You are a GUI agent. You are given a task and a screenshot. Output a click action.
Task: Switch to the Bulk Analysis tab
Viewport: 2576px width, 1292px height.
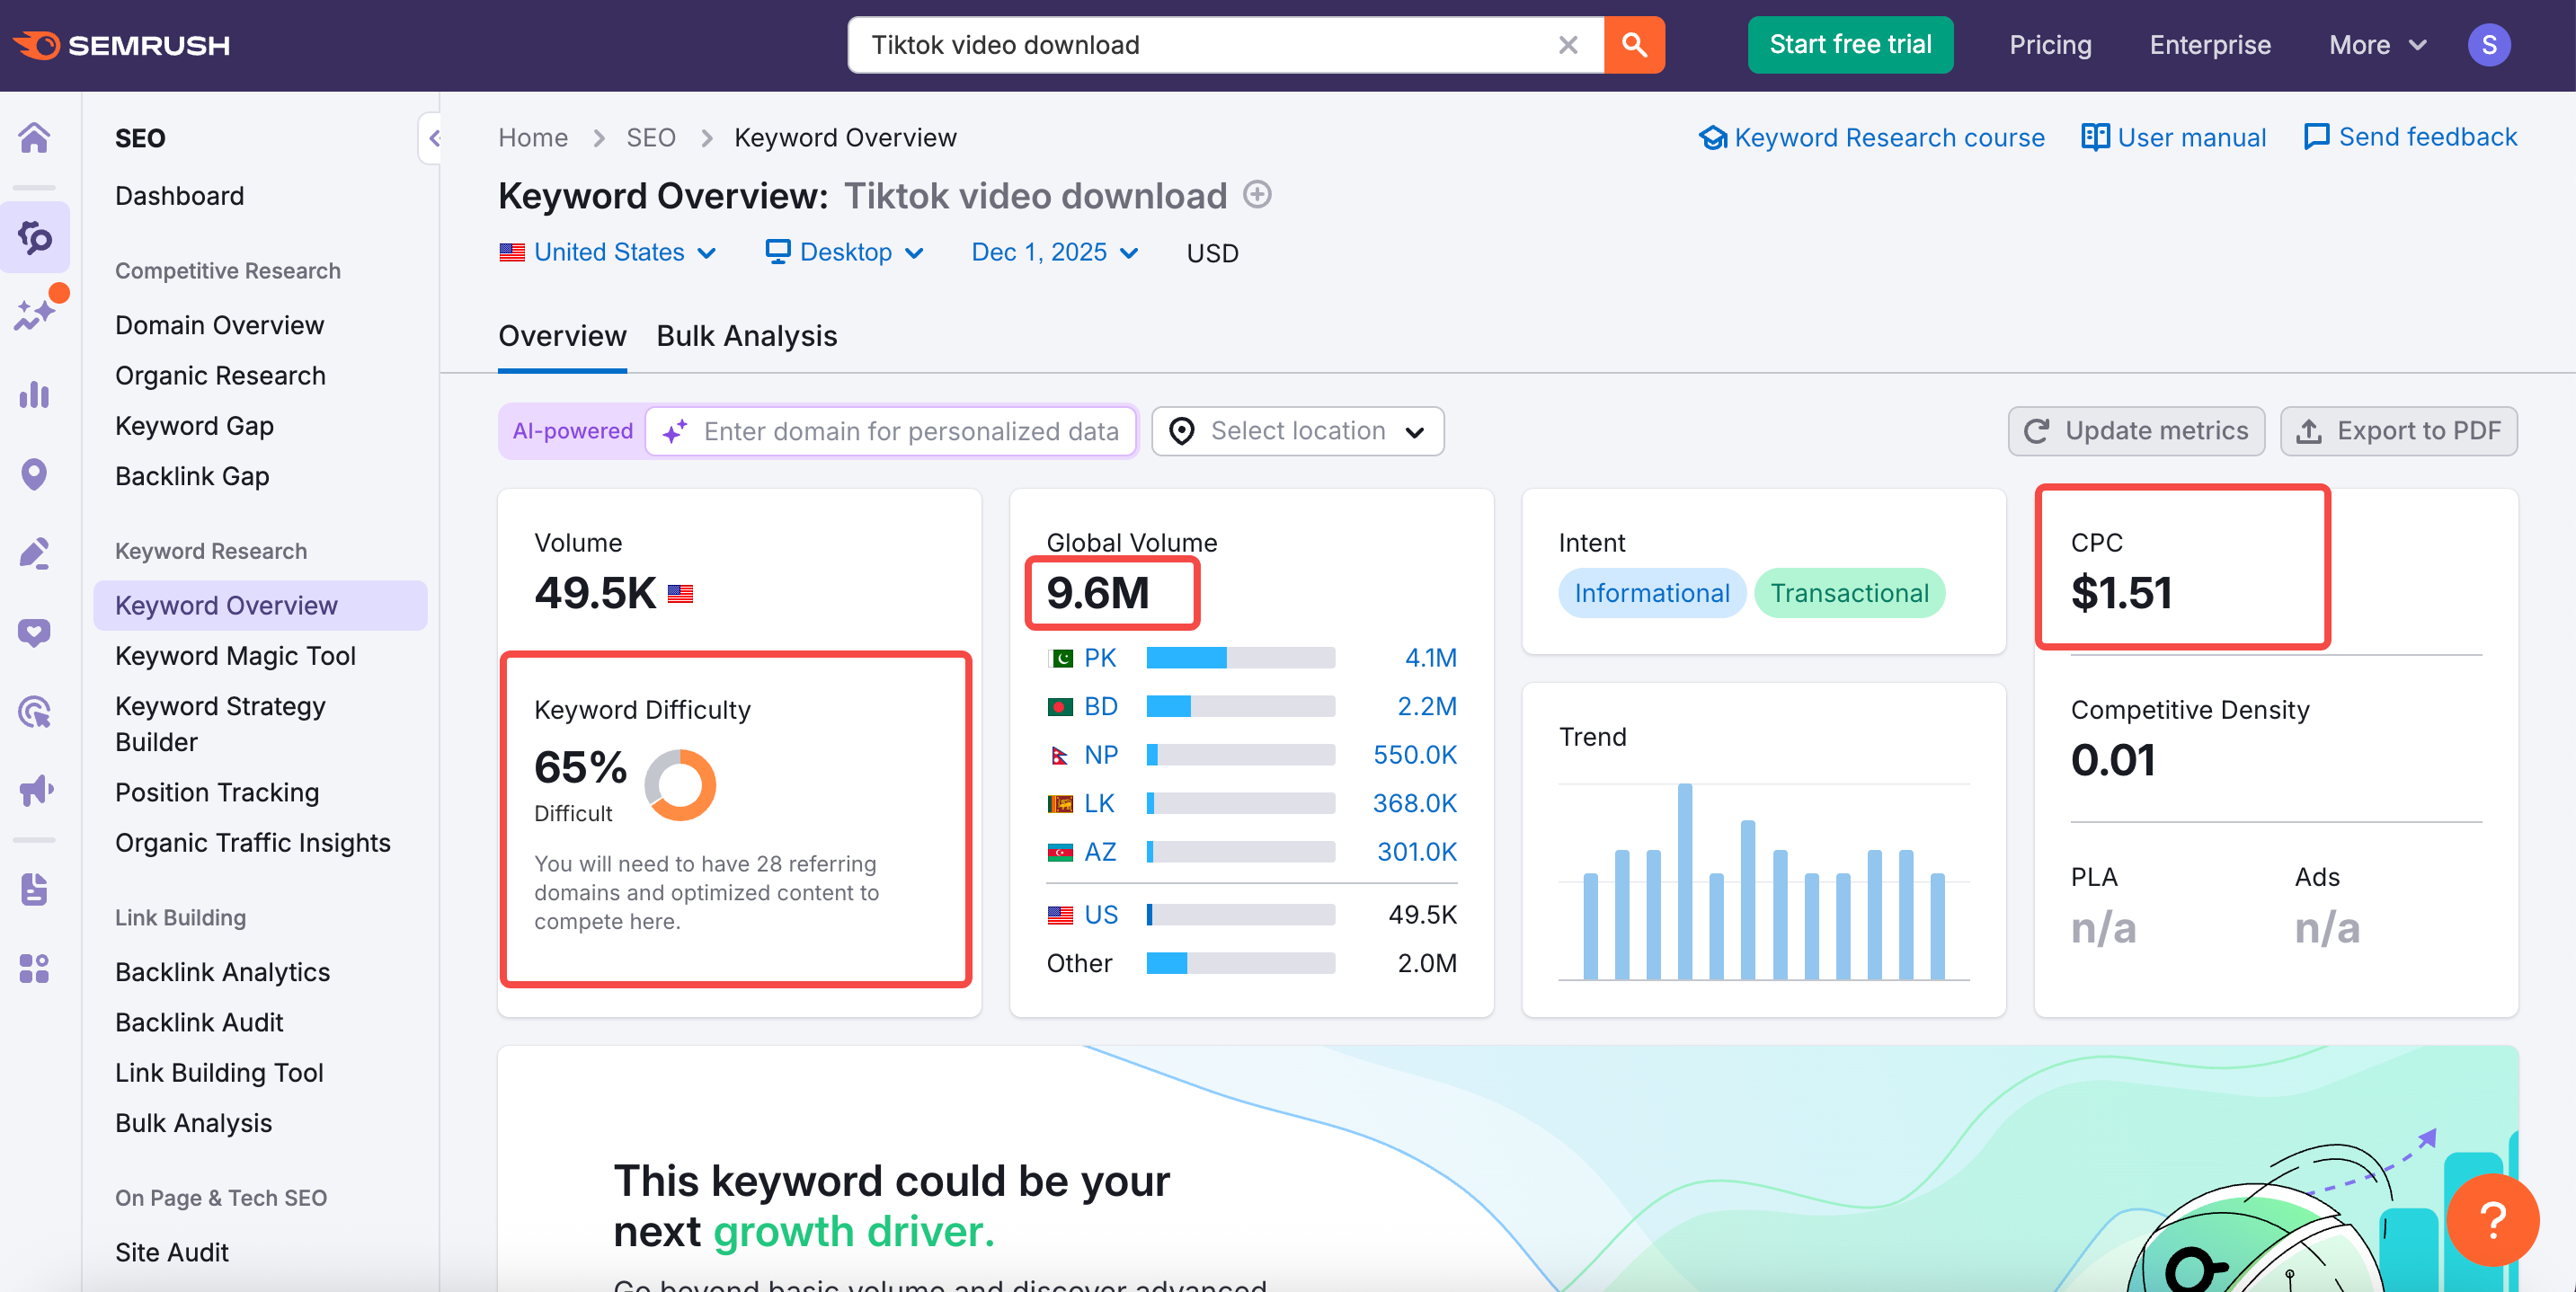747,336
